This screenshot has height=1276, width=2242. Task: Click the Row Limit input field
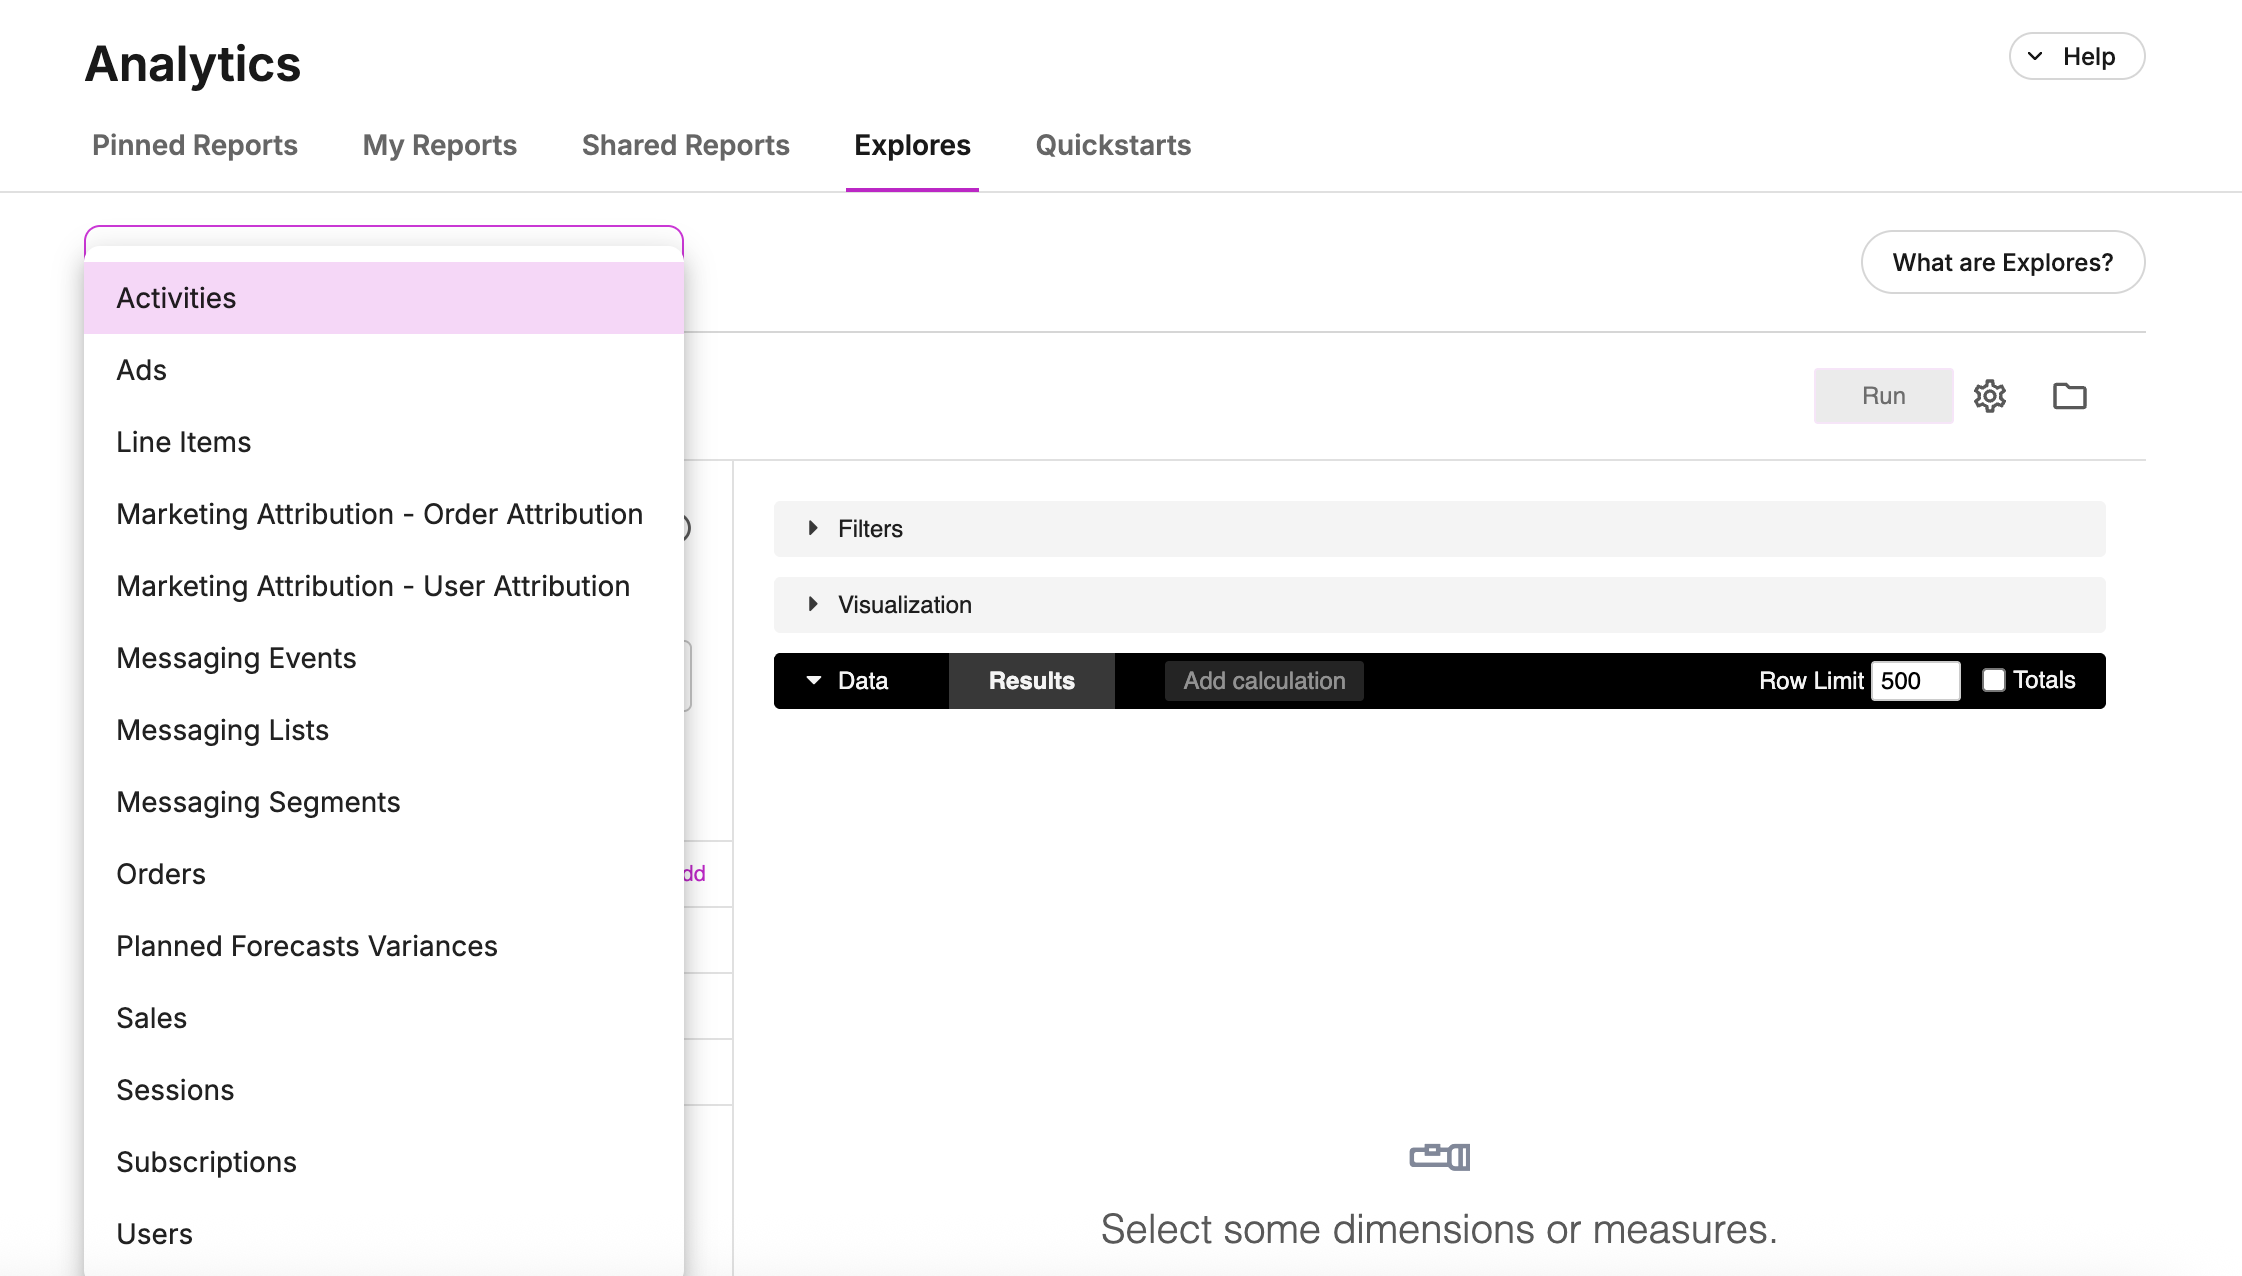[x=1914, y=681]
